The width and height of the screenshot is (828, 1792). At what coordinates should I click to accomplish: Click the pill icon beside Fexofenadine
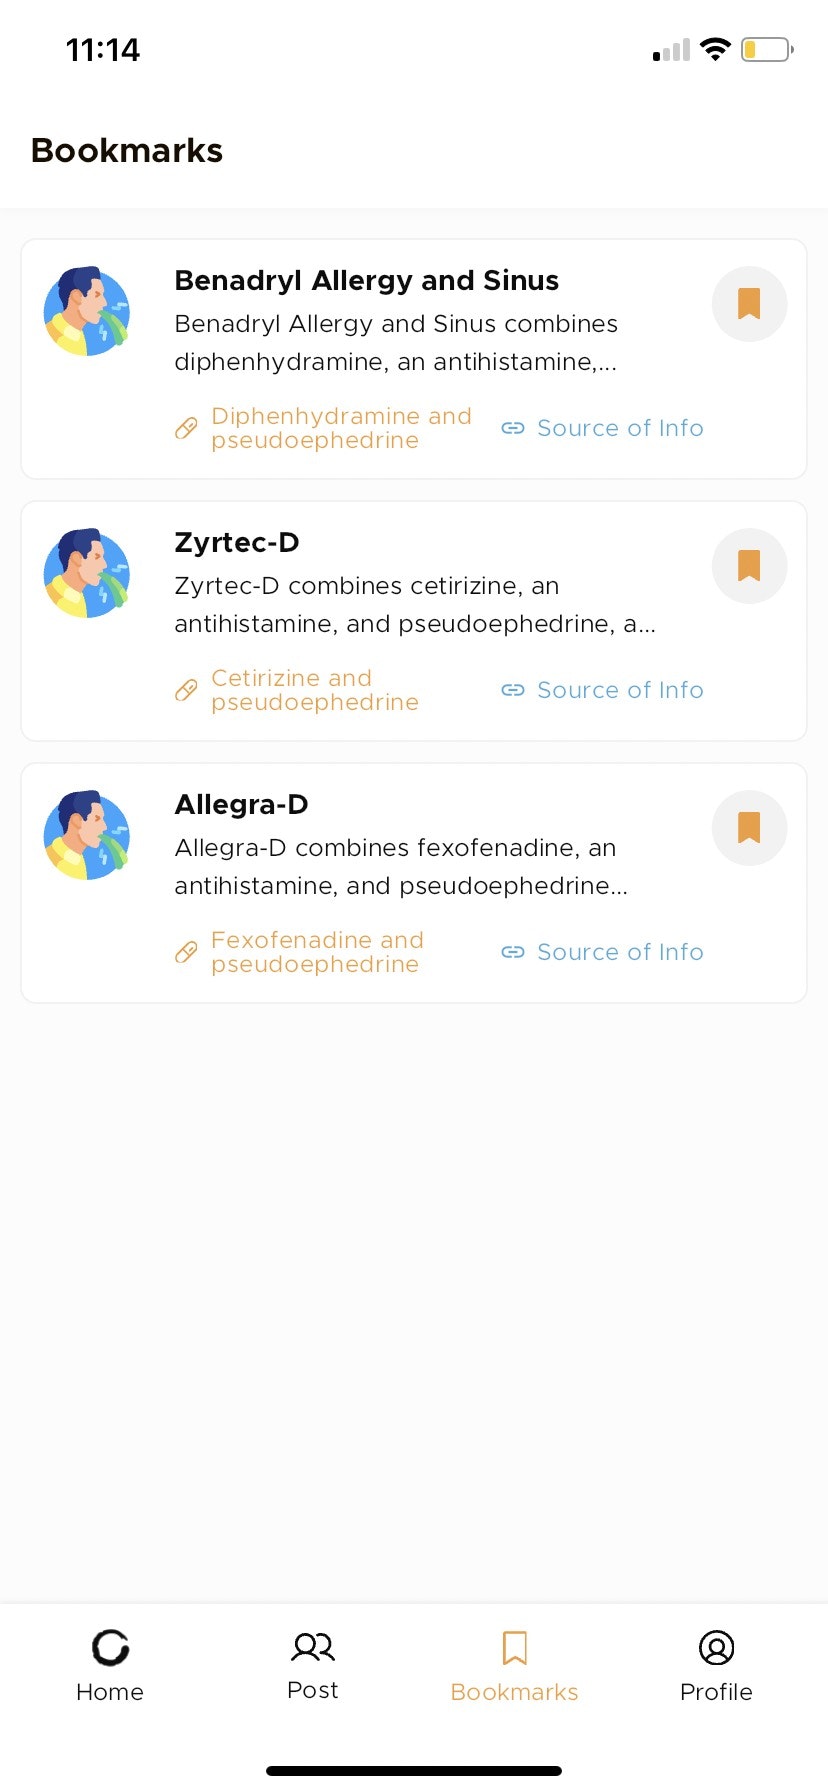[x=186, y=952]
